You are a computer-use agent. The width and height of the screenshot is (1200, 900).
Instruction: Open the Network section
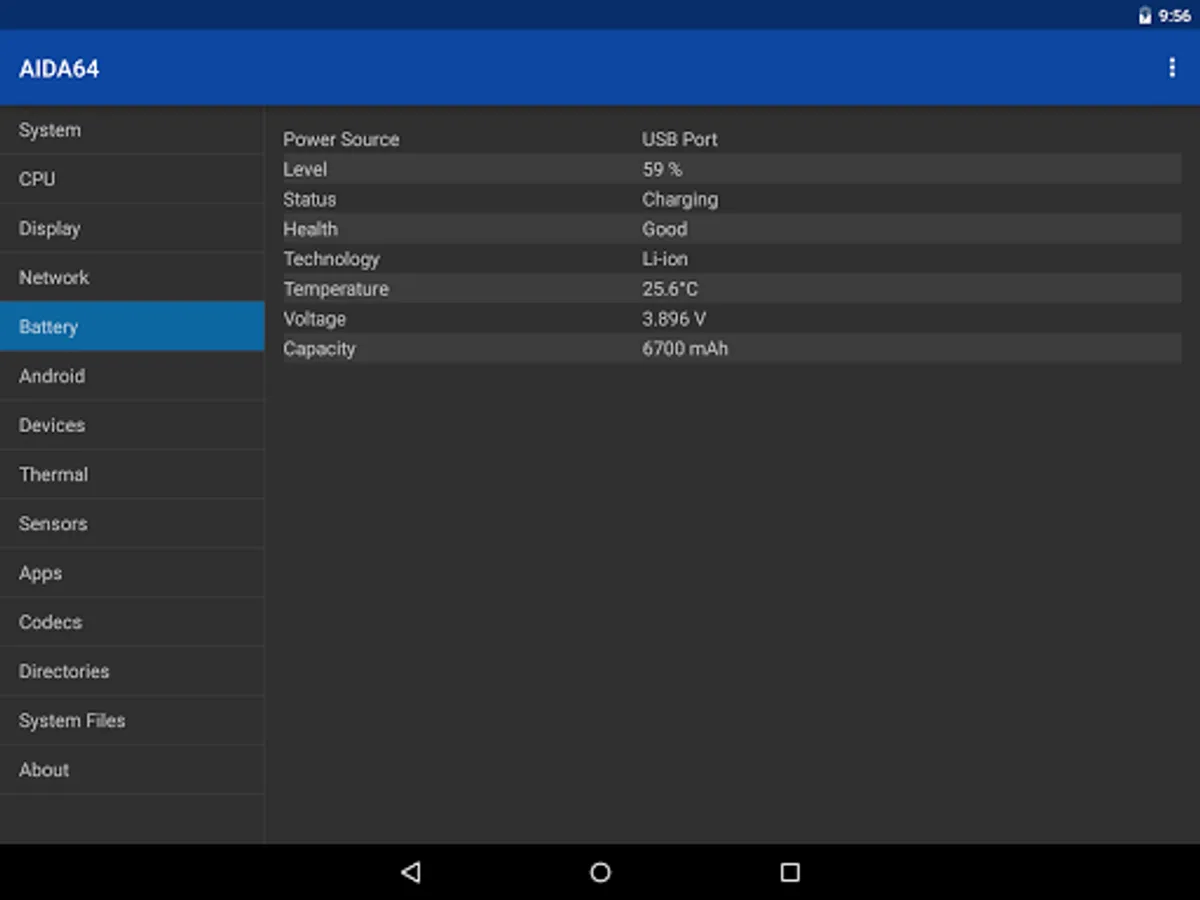[x=132, y=277]
